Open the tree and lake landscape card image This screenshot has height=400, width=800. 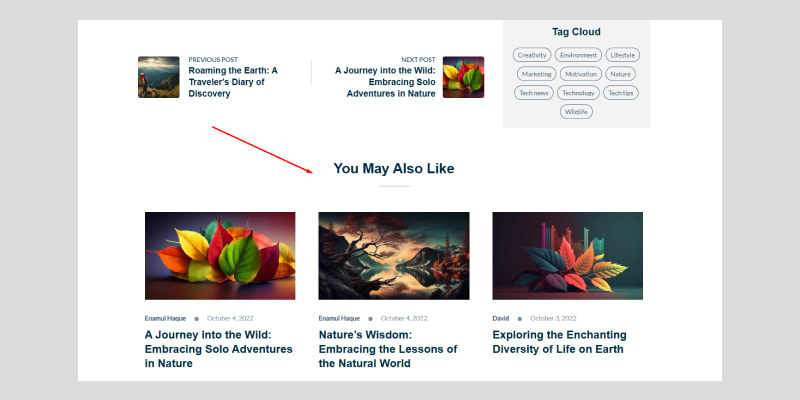(x=394, y=256)
